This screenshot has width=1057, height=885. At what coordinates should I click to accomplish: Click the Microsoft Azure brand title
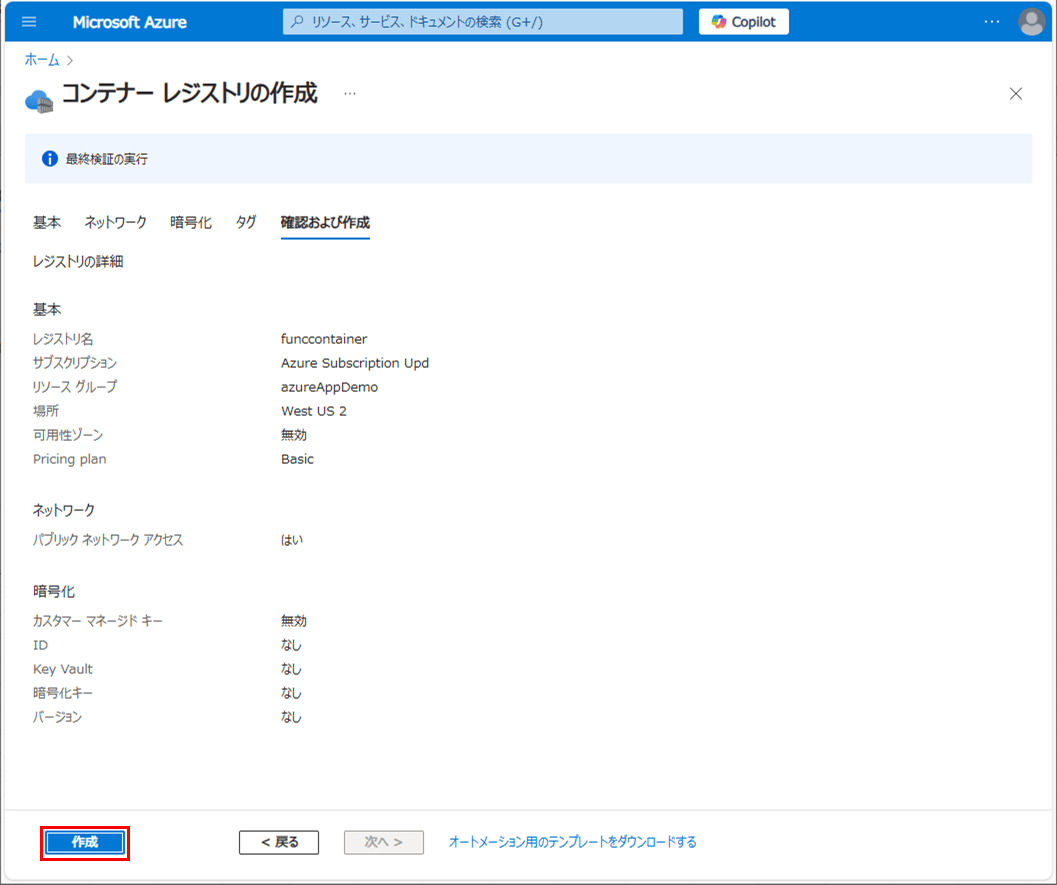tap(129, 22)
